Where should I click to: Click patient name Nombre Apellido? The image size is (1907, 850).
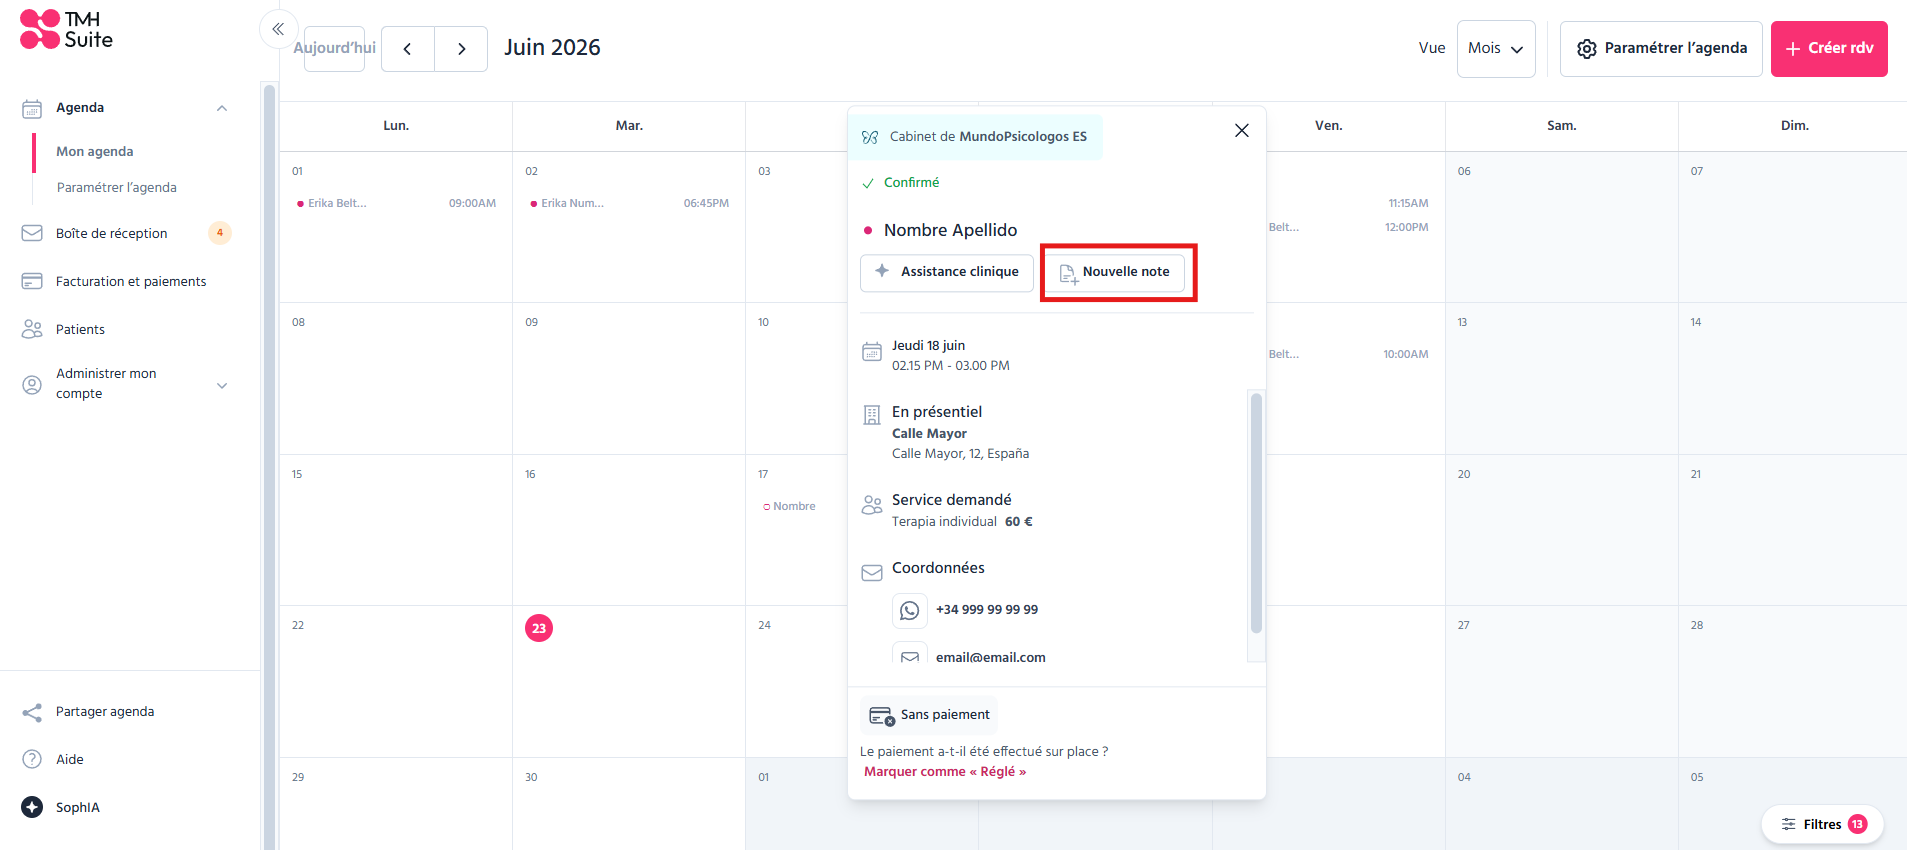[x=950, y=230]
